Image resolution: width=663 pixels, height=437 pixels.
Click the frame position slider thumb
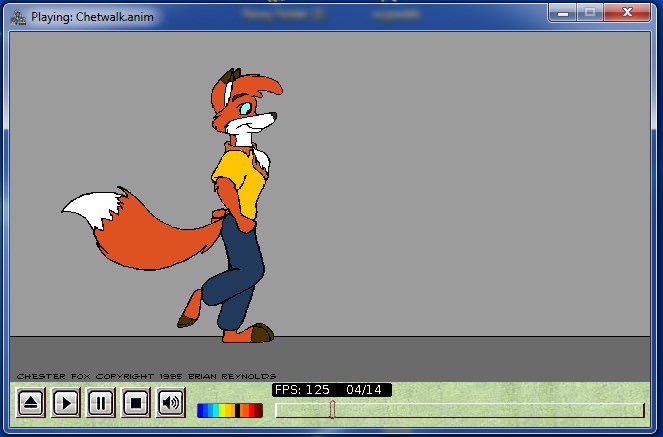click(332, 410)
